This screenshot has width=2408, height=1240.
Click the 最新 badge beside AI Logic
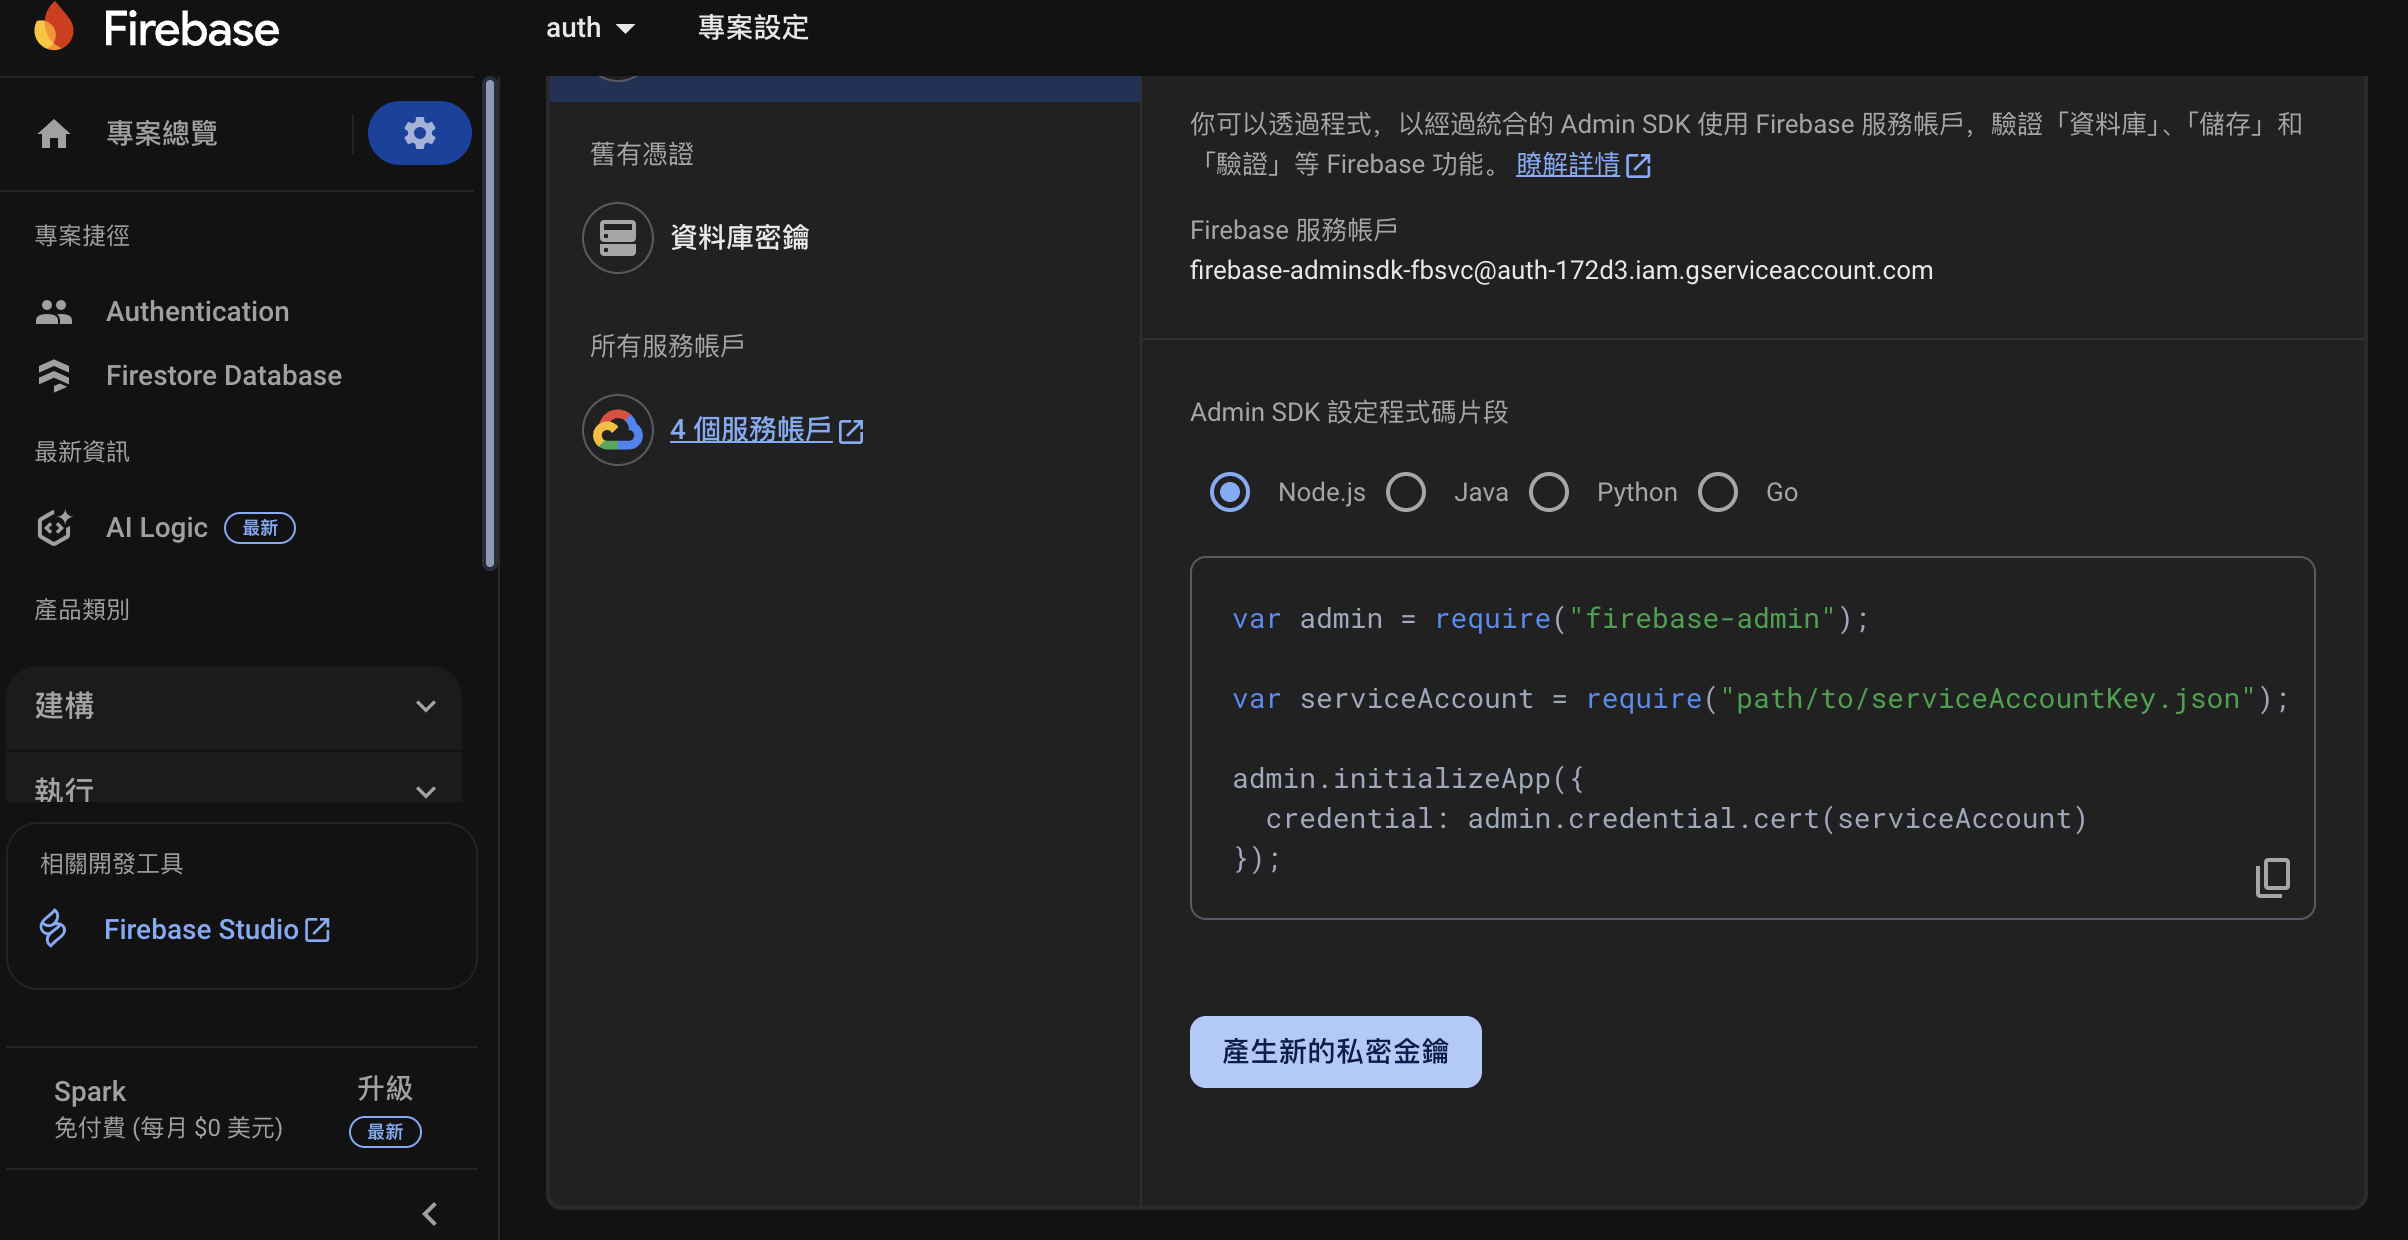pyautogui.click(x=260, y=528)
